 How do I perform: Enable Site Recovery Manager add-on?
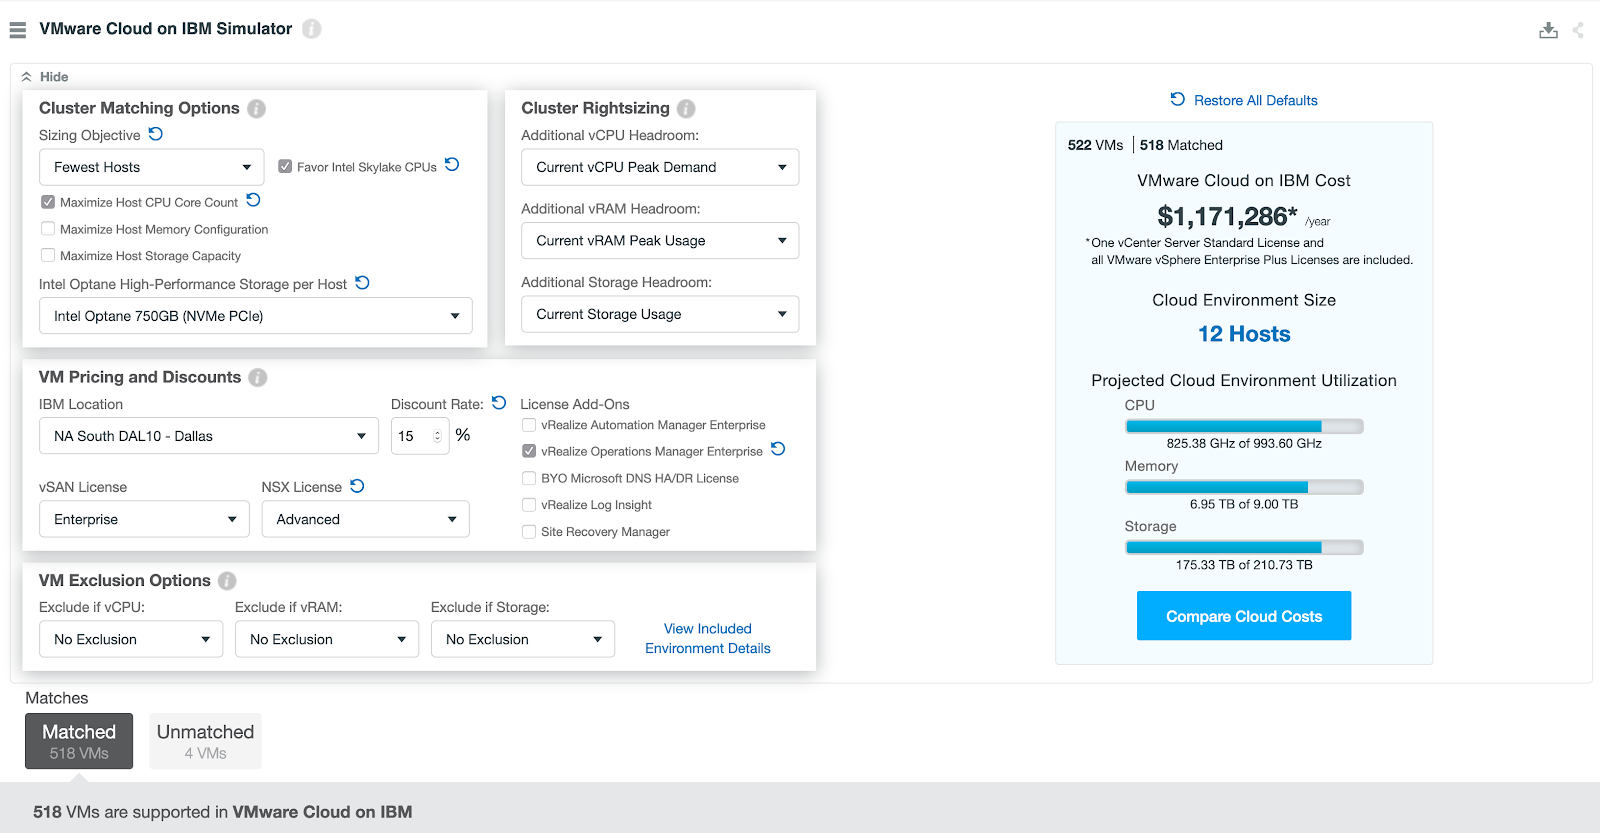tap(529, 532)
